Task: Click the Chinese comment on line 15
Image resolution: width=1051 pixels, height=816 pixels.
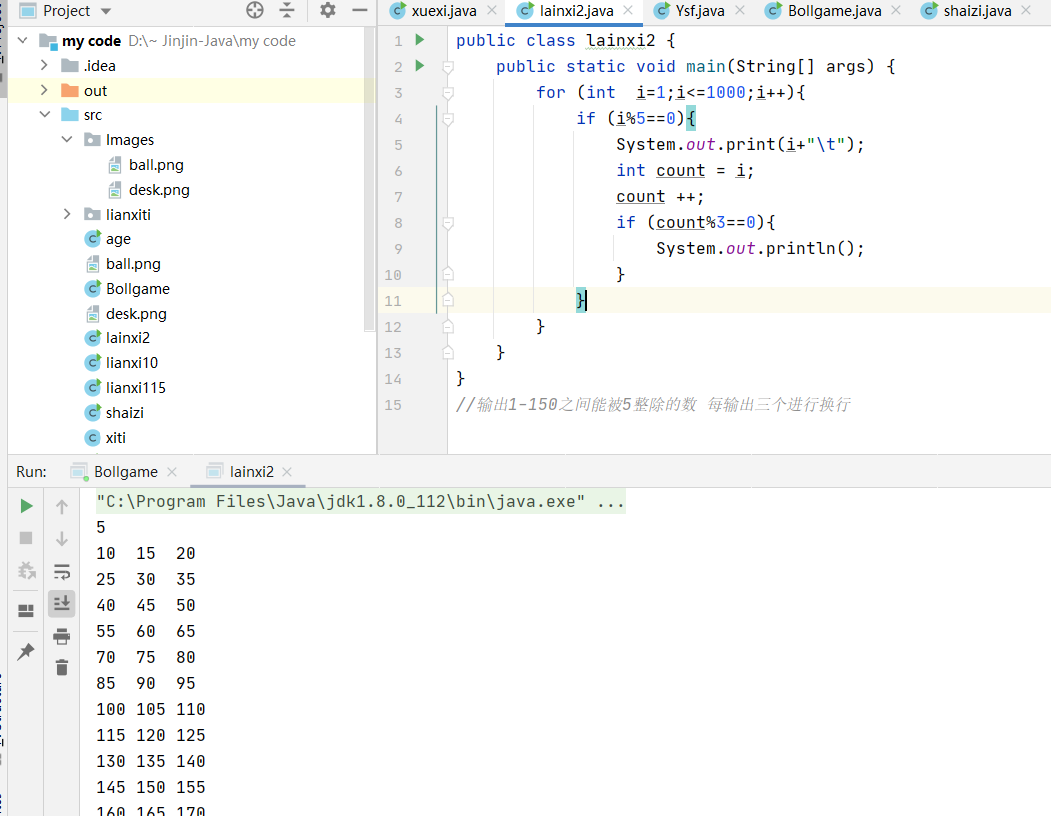Action: tap(654, 405)
